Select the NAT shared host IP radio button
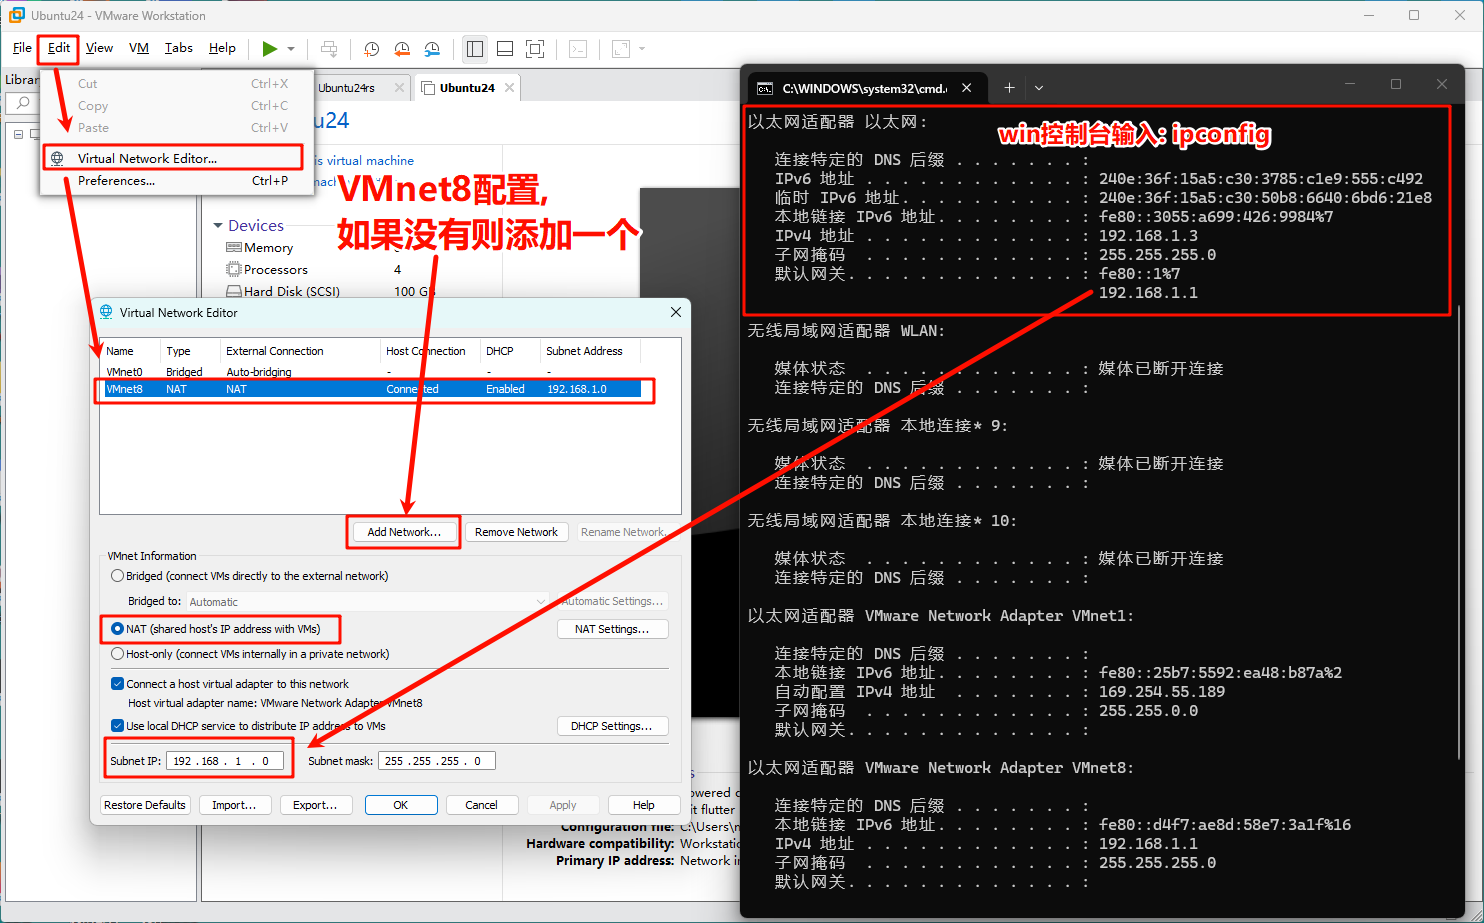The image size is (1484, 923). pos(118,629)
